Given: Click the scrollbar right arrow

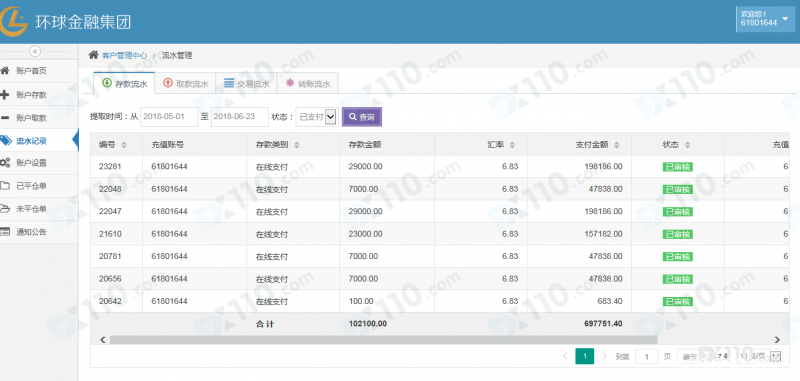Looking at the screenshot, I should tap(777, 339).
